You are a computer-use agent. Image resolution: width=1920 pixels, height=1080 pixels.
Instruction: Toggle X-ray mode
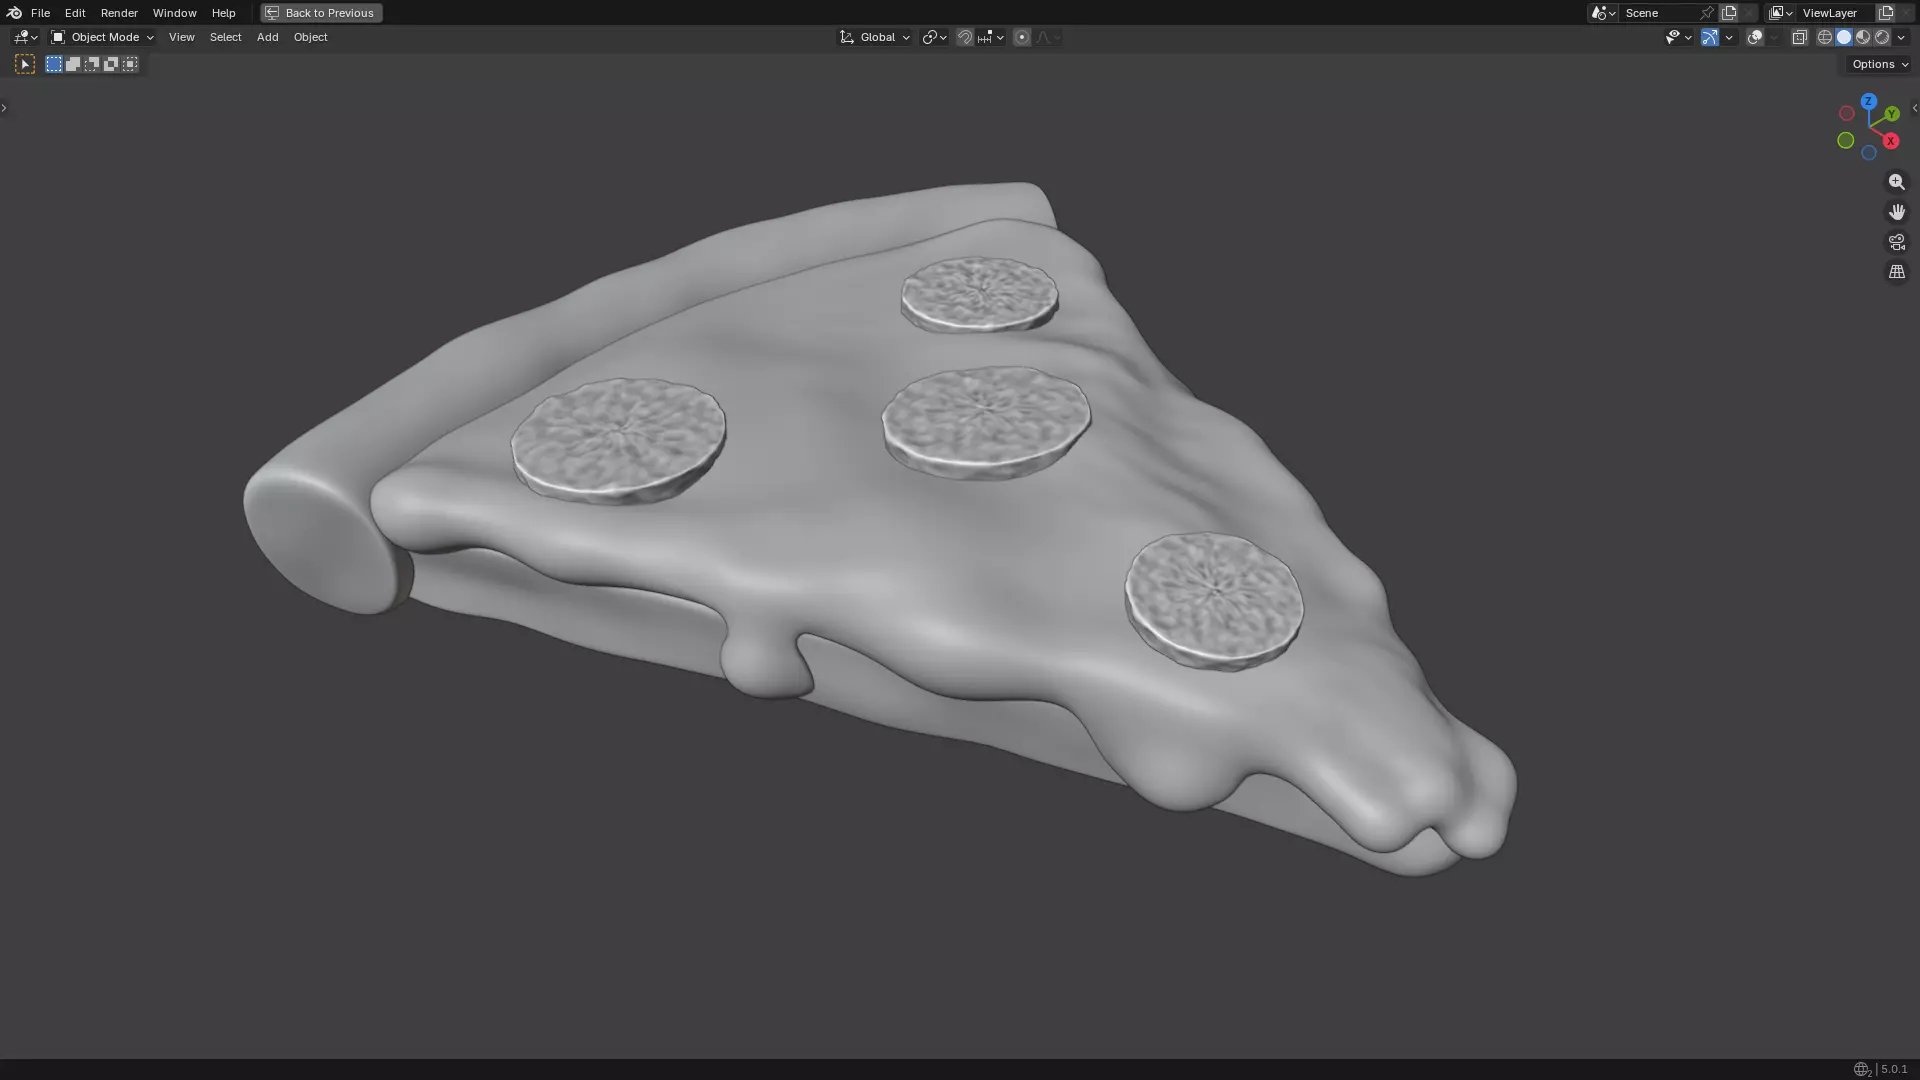click(x=1799, y=37)
